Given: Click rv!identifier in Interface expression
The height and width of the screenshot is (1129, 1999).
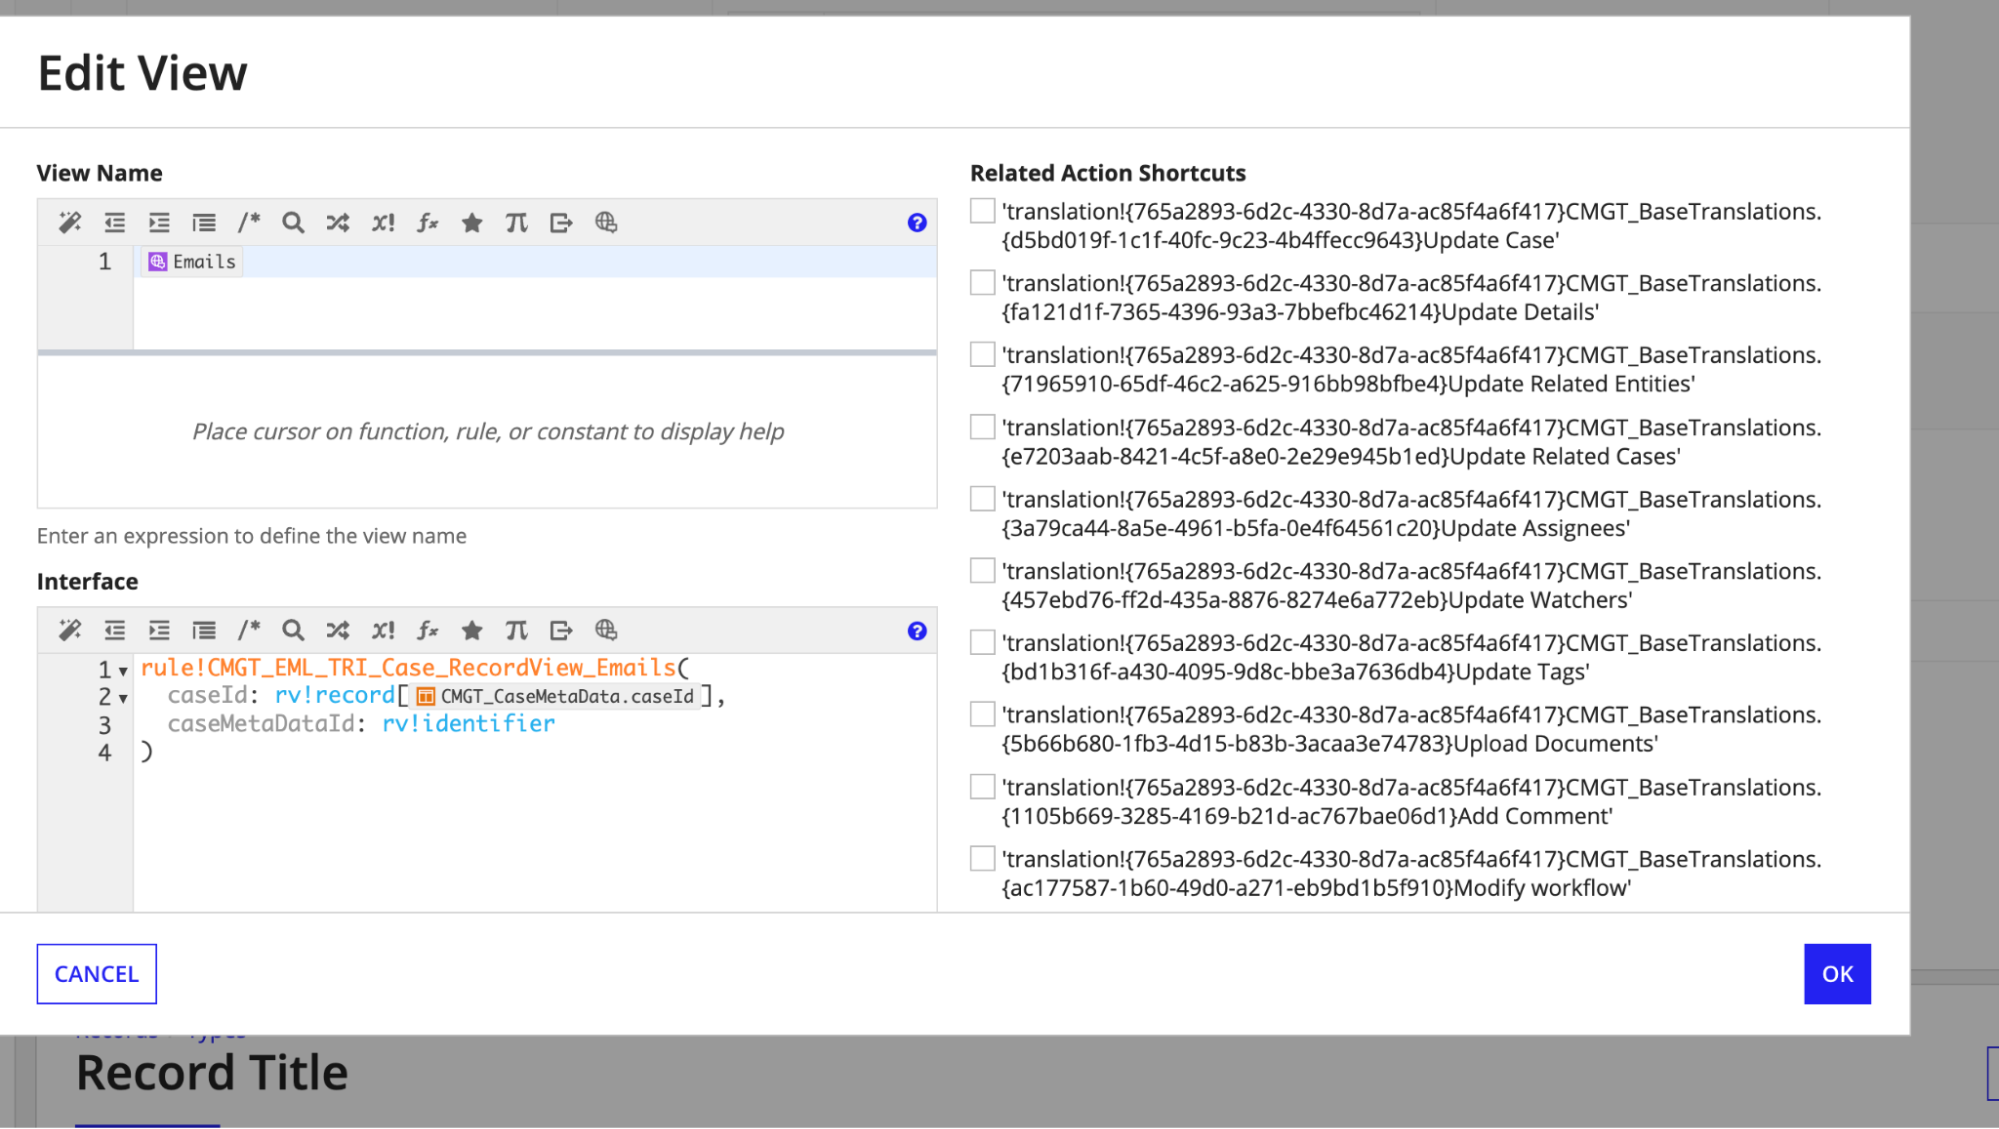Looking at the screenshot, I should coord(468,723).
